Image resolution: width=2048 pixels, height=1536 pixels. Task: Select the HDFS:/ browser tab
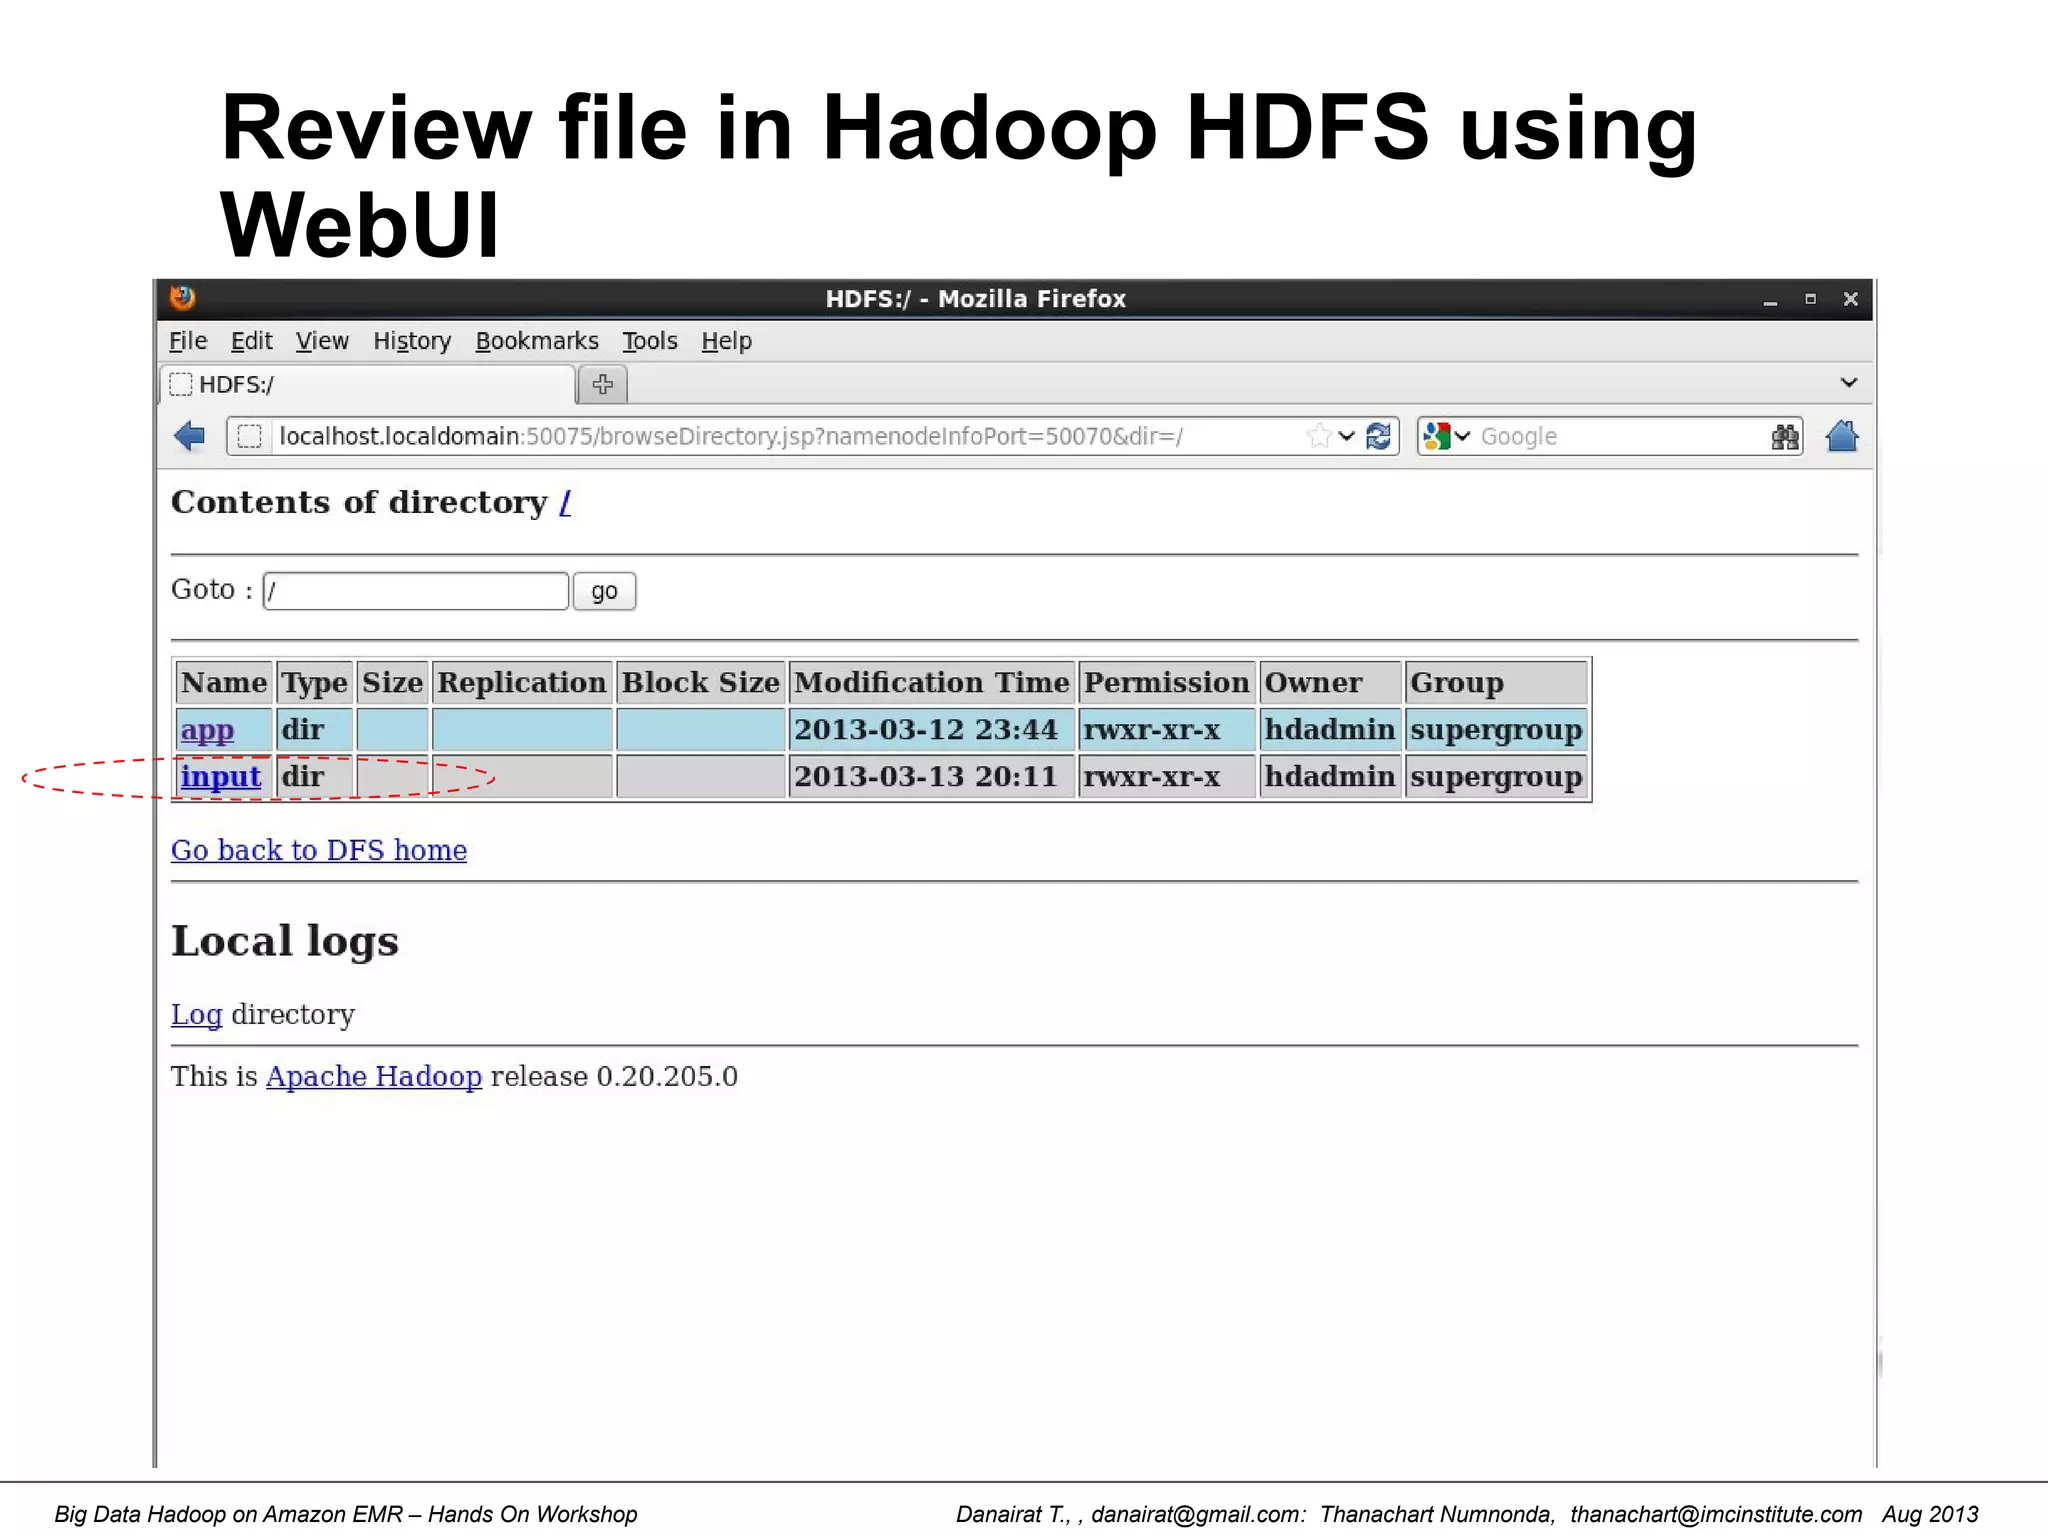pos(368,384)
